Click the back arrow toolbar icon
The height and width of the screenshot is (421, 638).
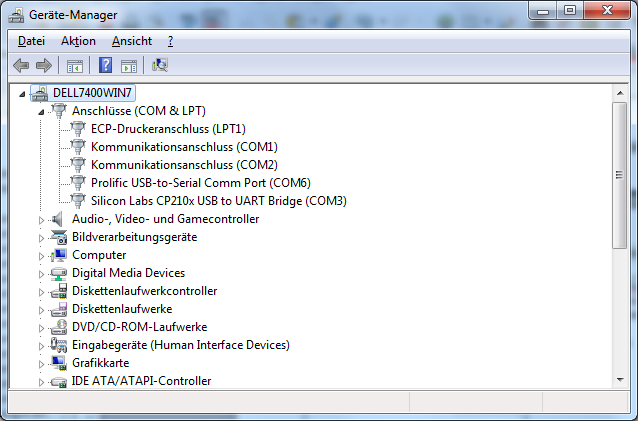(21, 65)
